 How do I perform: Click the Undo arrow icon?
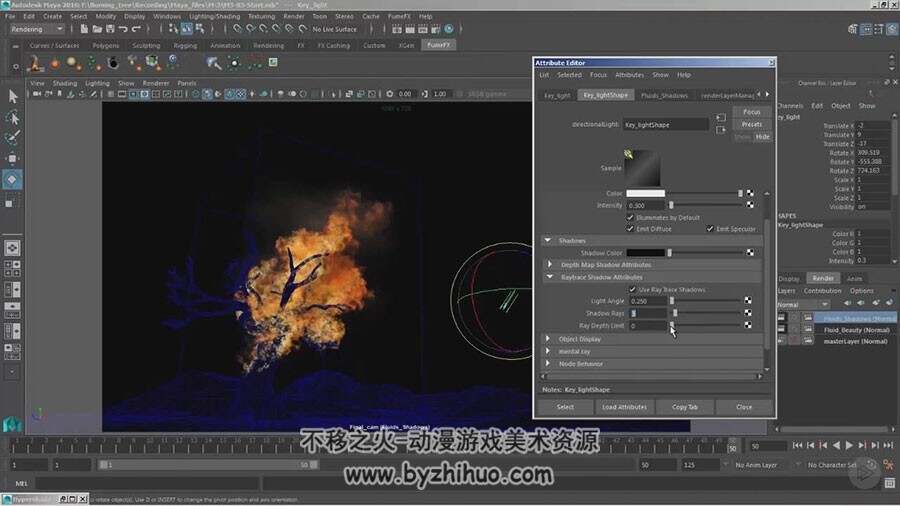click(123, 29)
